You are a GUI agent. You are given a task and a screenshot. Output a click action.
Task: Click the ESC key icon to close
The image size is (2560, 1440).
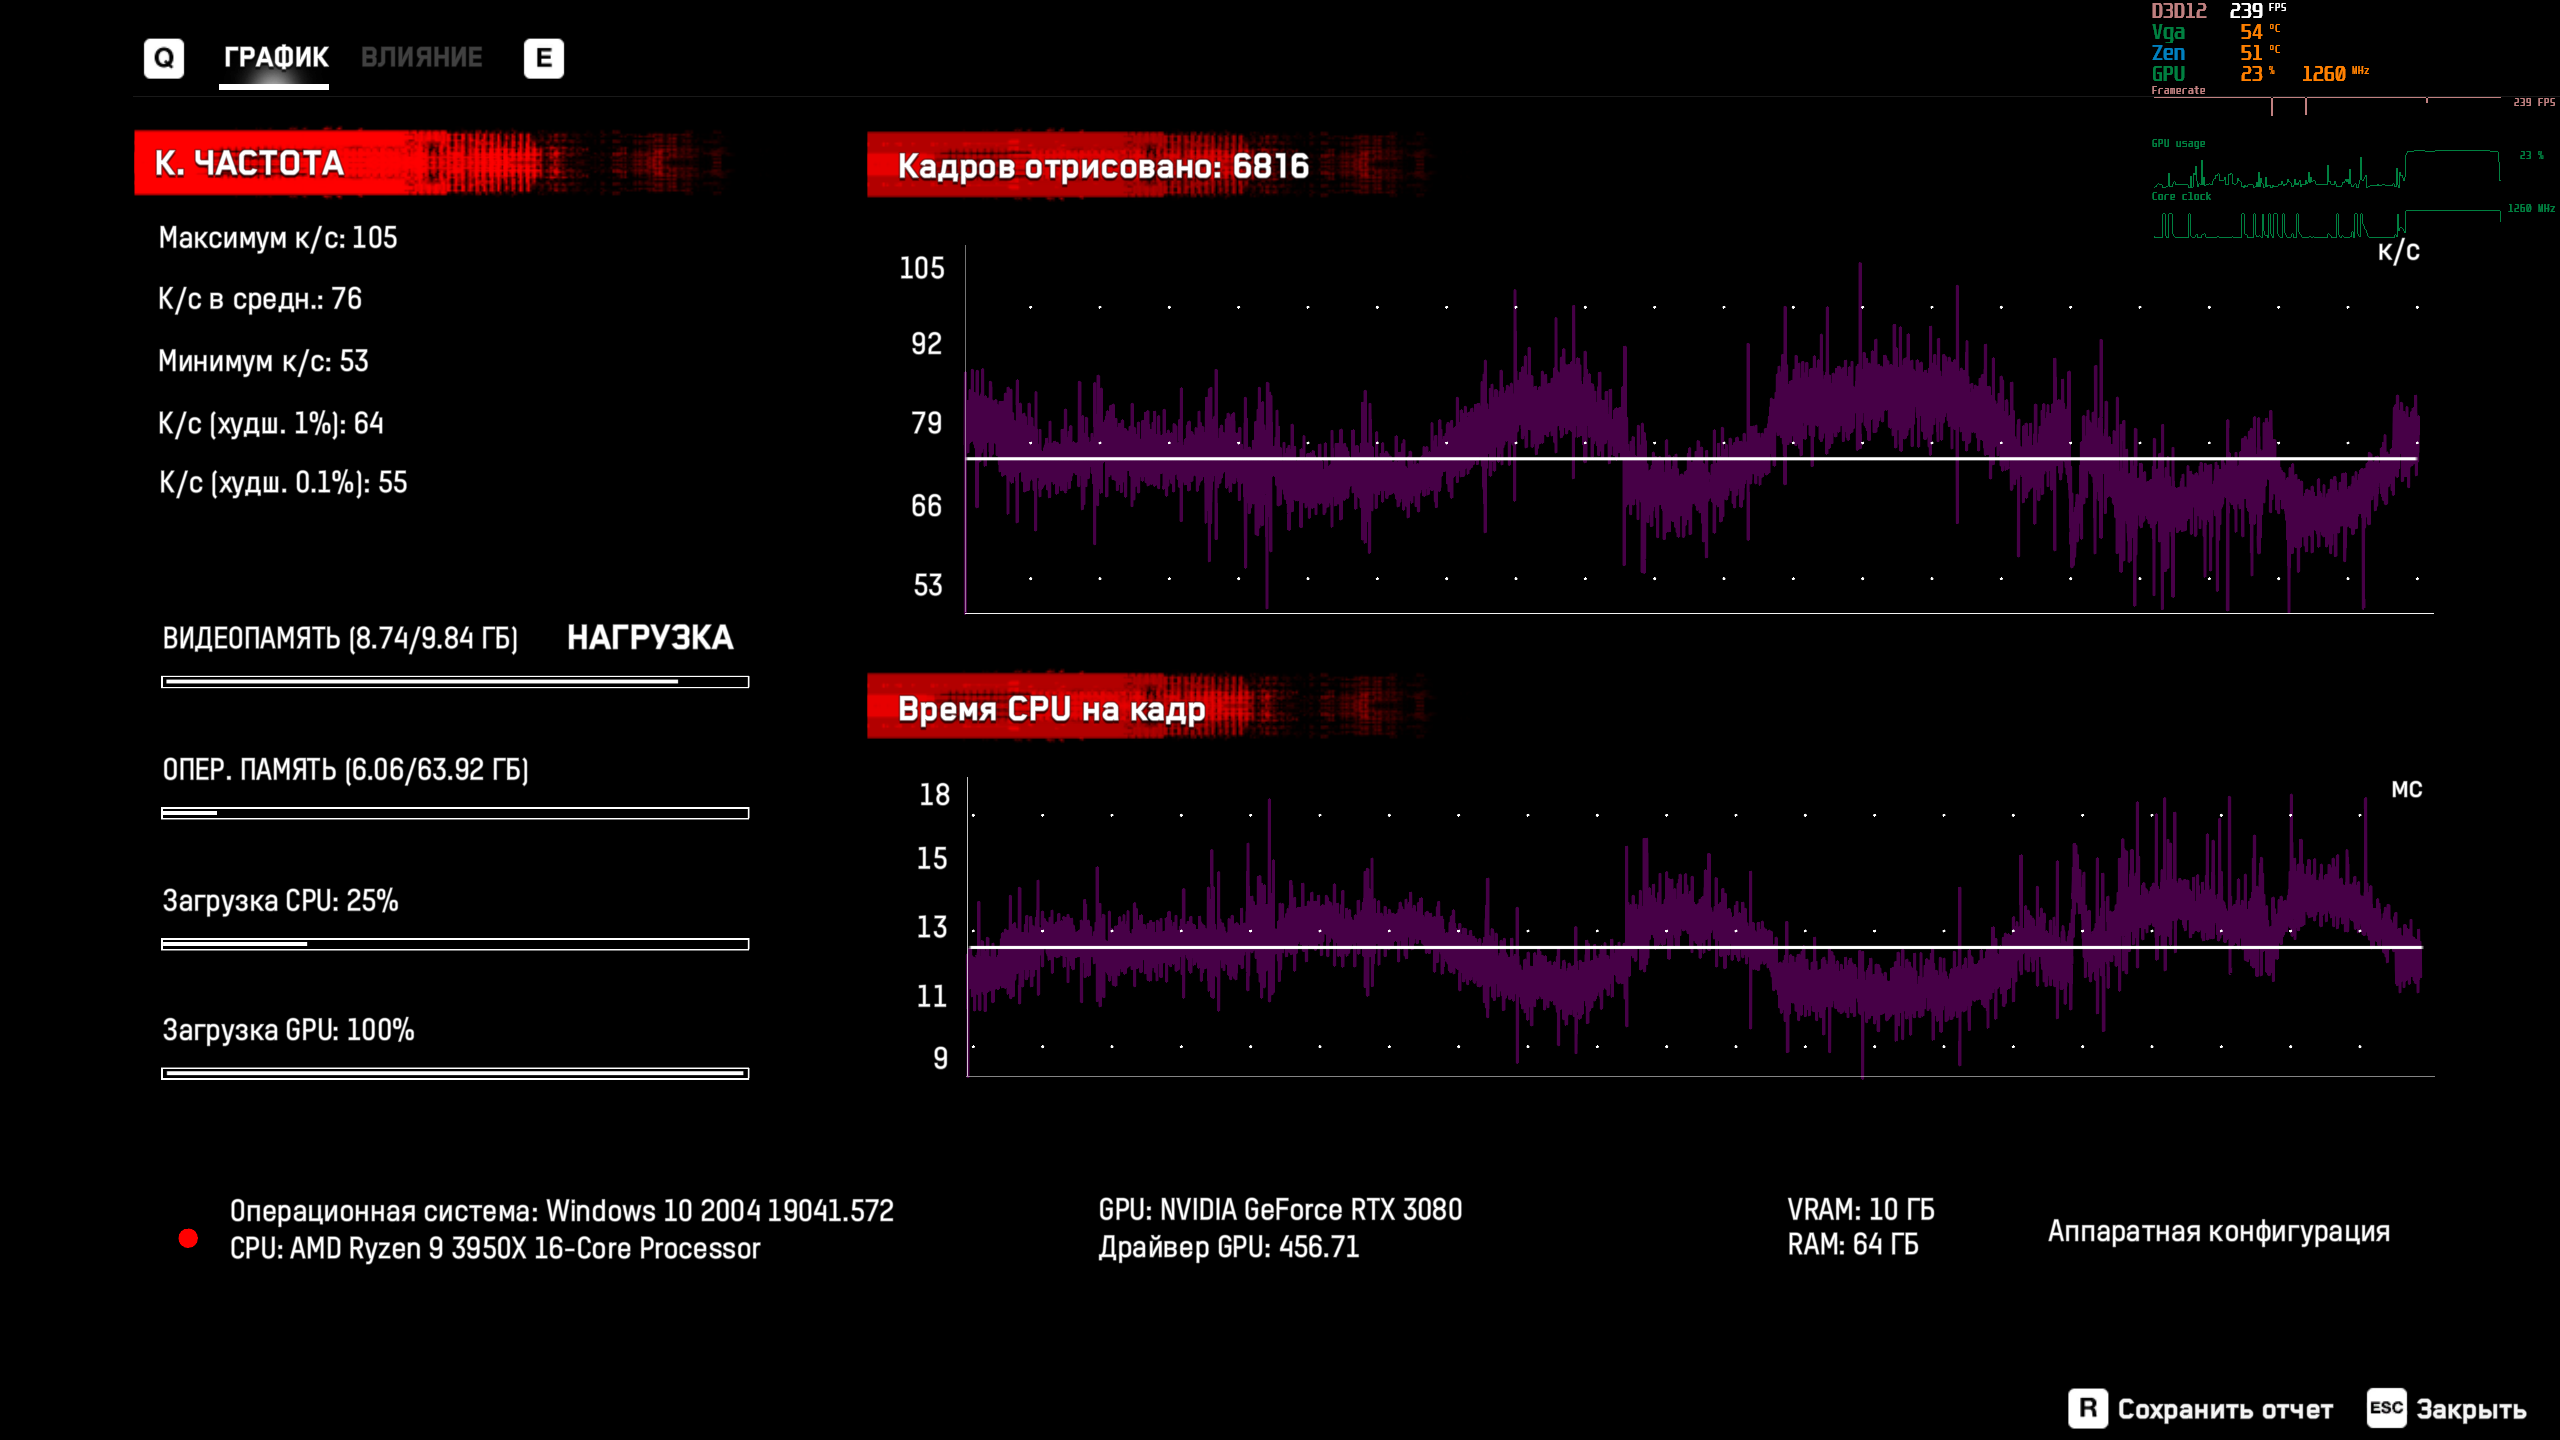(x=2386, y=1408)
